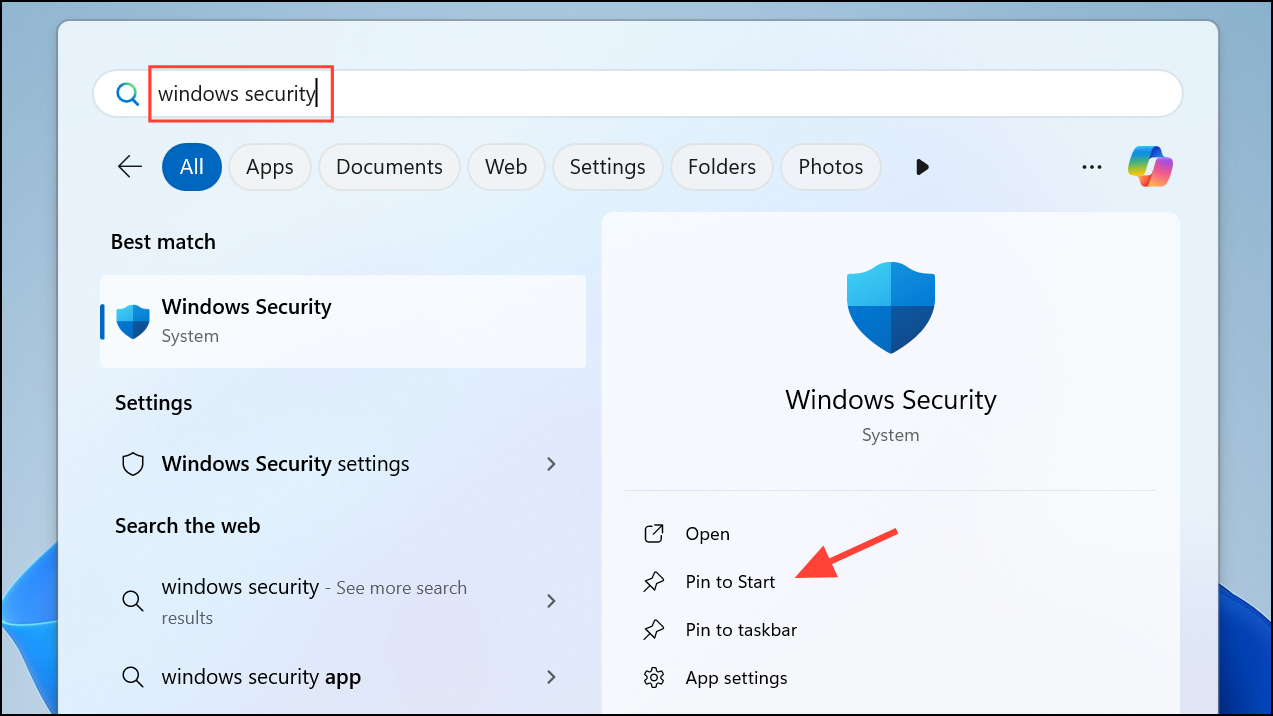The width and height of the screenshot is (1273, 716).
Task: Click the Open external-link icon
Action: pyautogui.click(x=654, y=534)
